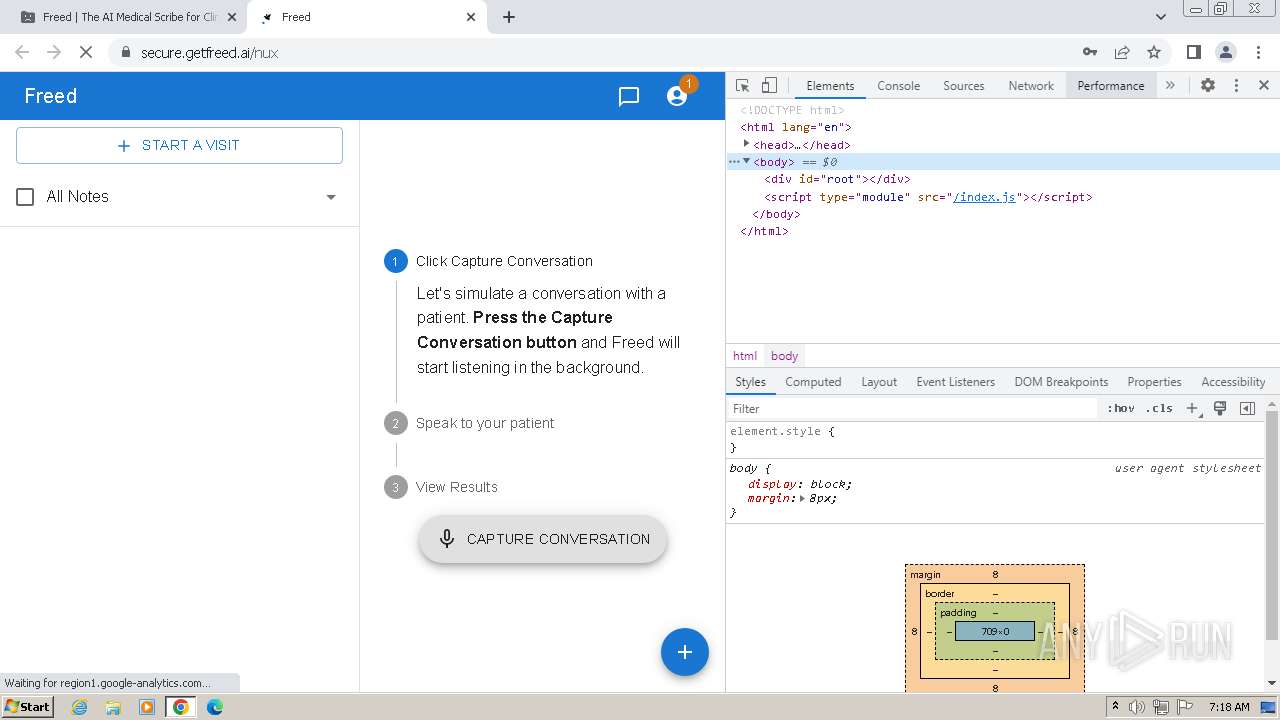Add new style rule plus icon
This screenshot has width=1280, height=720.
[1192, 408]
